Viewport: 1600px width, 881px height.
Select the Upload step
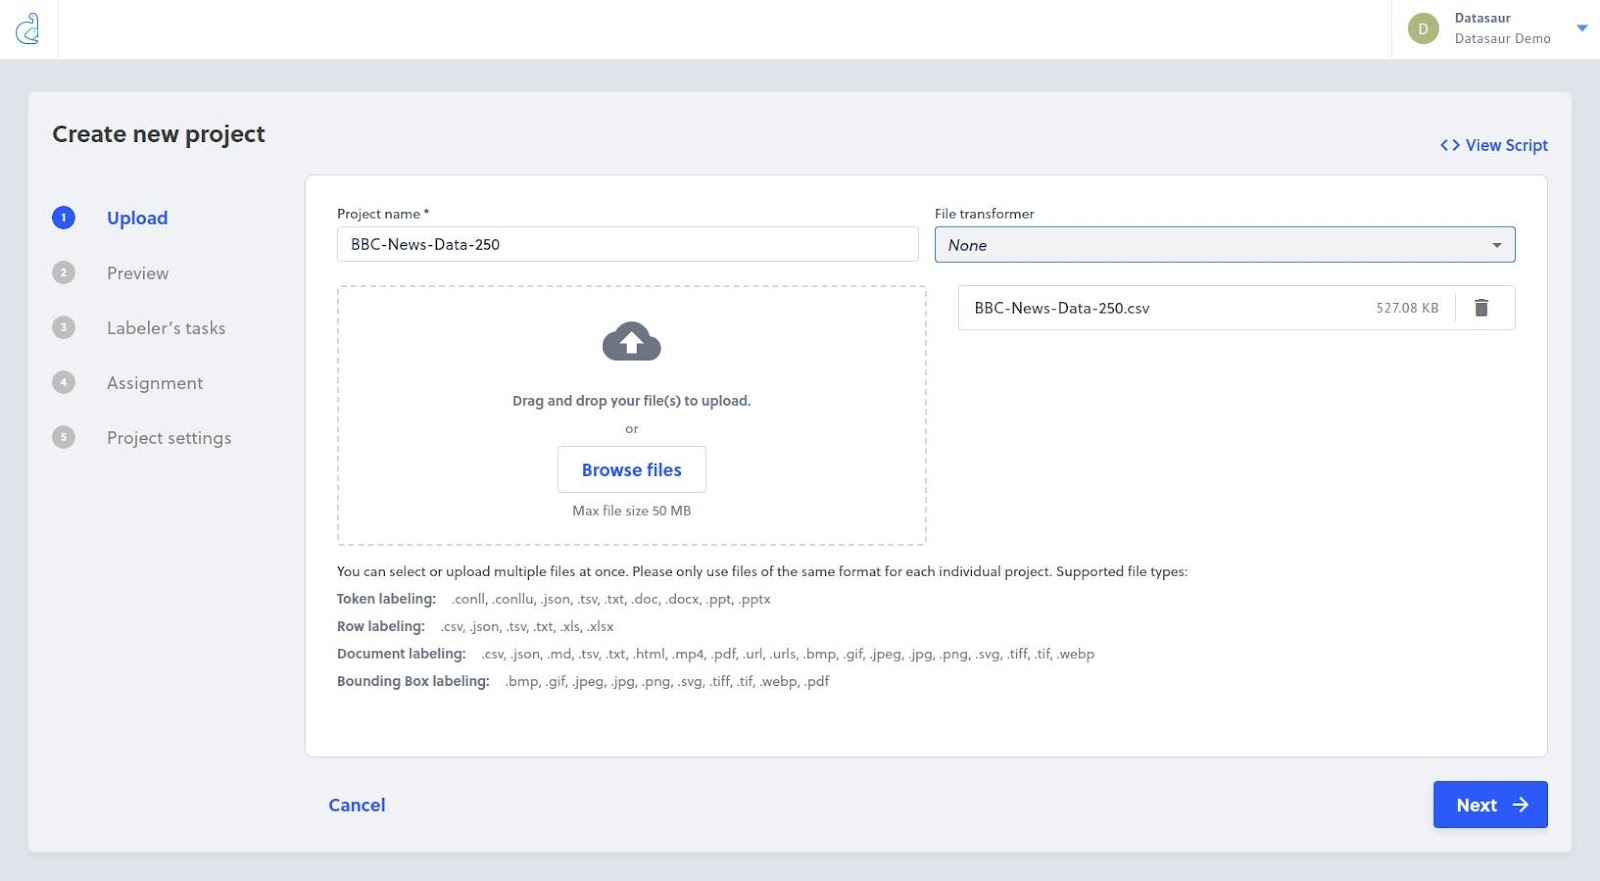(x=137, y=218)
